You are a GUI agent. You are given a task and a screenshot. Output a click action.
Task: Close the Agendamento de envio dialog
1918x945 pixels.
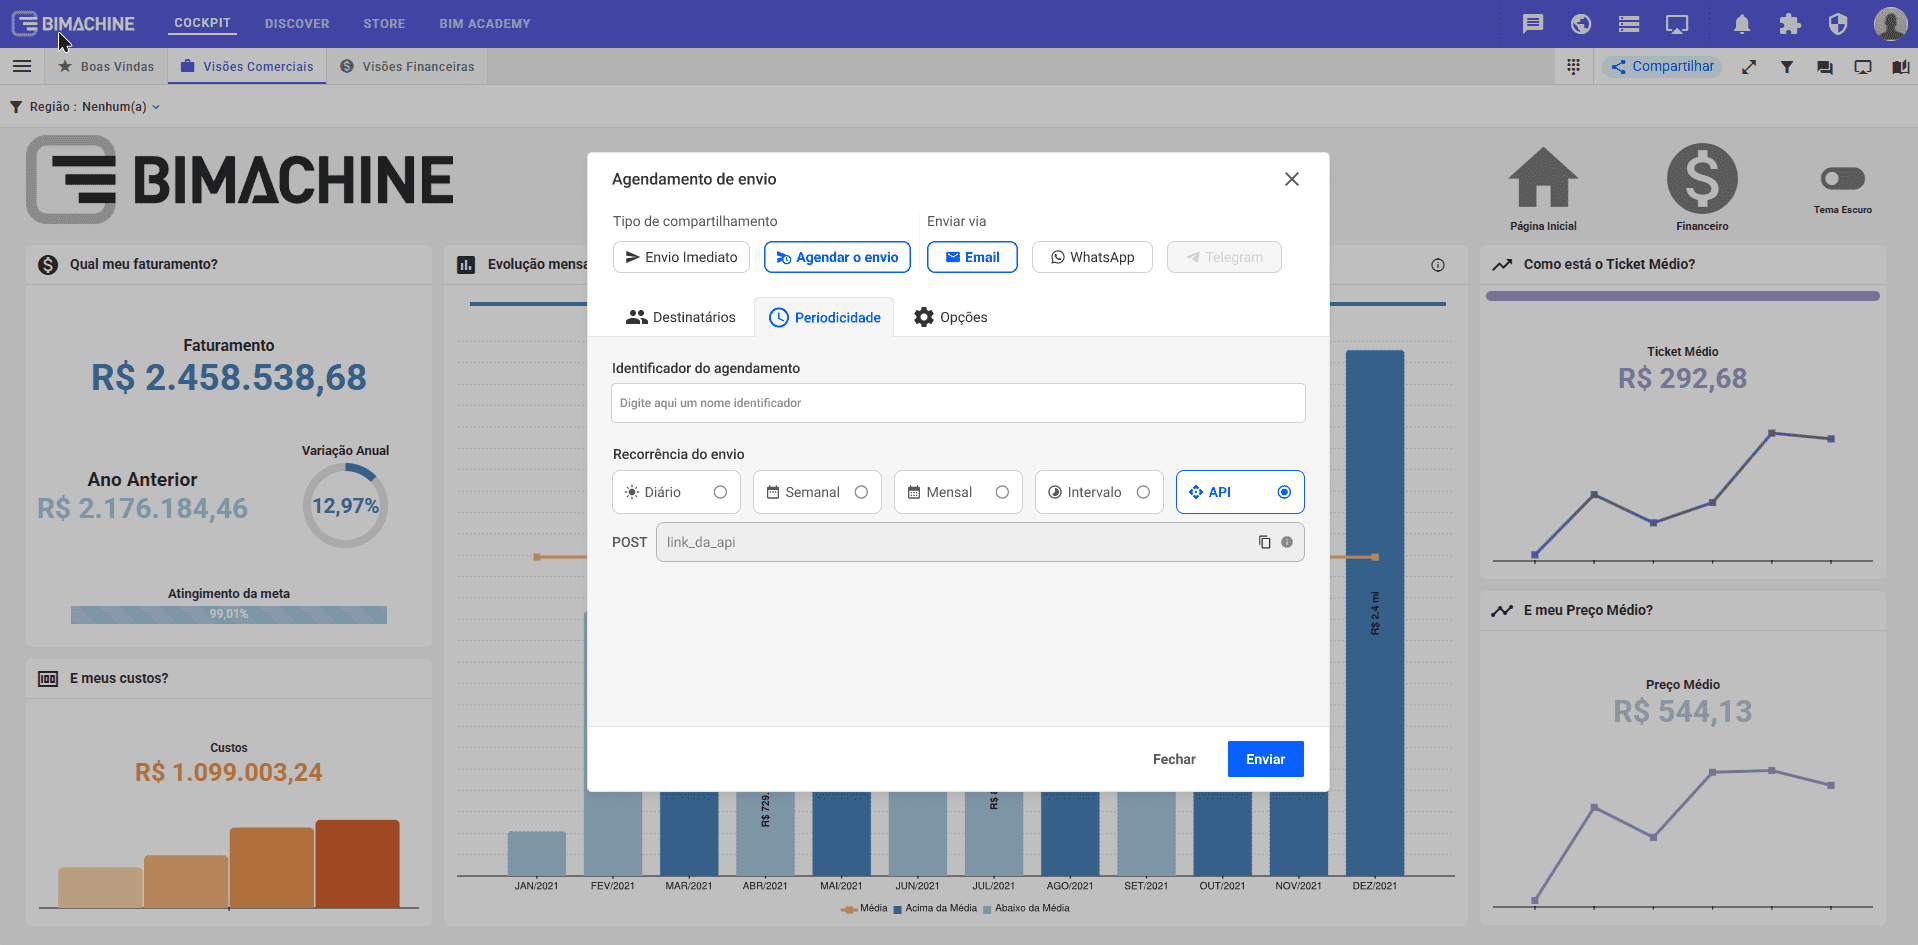click(1292, 179)
